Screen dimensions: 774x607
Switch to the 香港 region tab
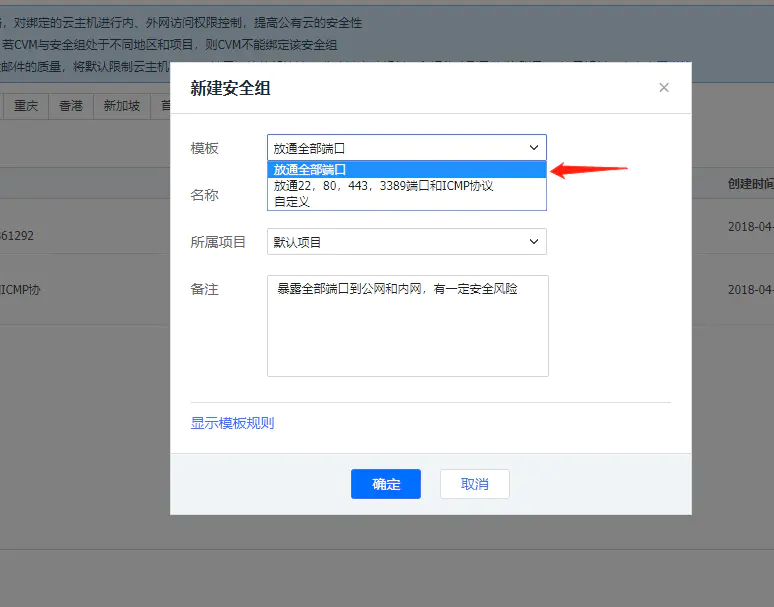[71, 106]
